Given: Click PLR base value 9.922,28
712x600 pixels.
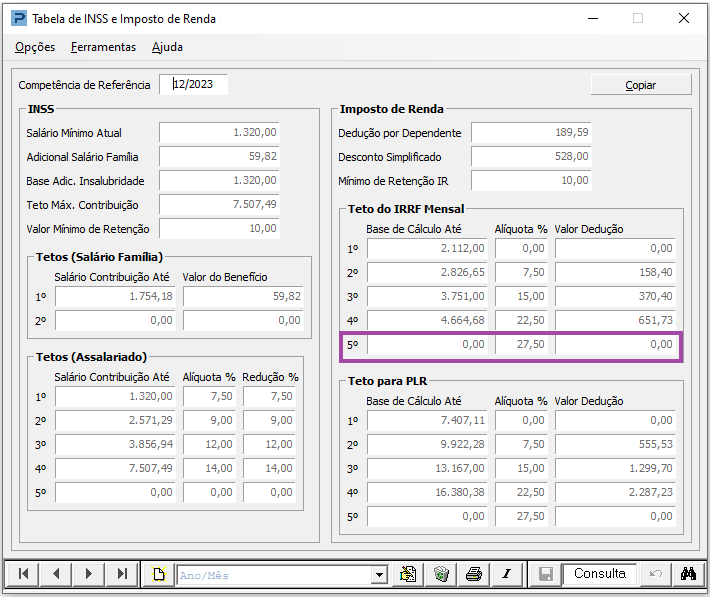Looking at the screenshot, I should (x=427, y=445).
